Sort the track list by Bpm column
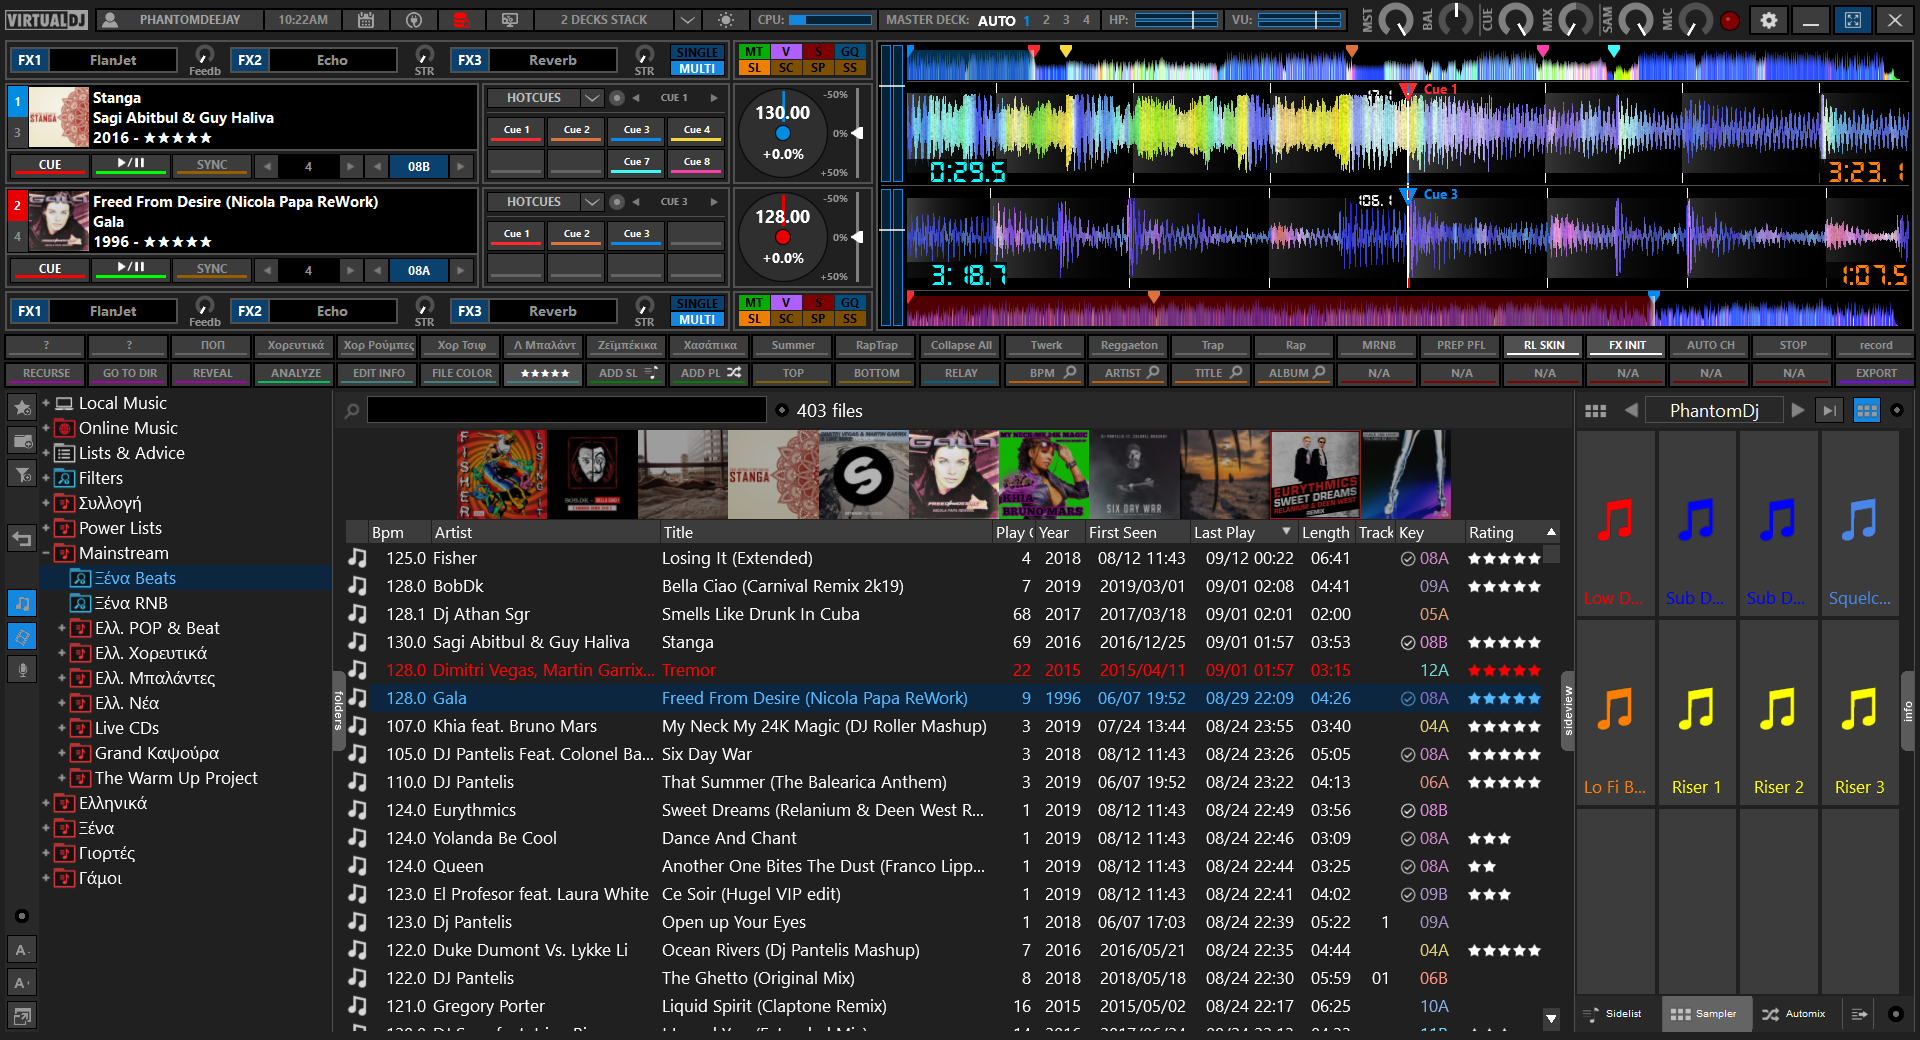Screen dimensions: 1920x1040 click(388, 533)
